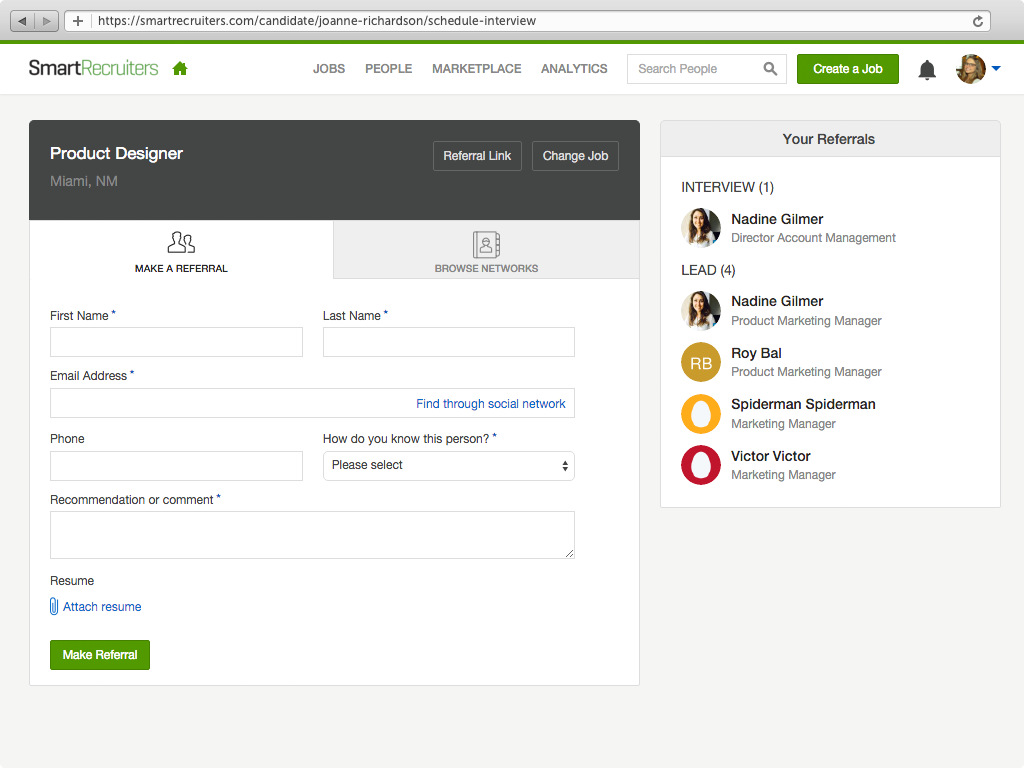Open Nadine Gilmer avatar under Interview
Image resolution: width=1024 pixels, height=768 pixels.
click(x=701, y=227)
